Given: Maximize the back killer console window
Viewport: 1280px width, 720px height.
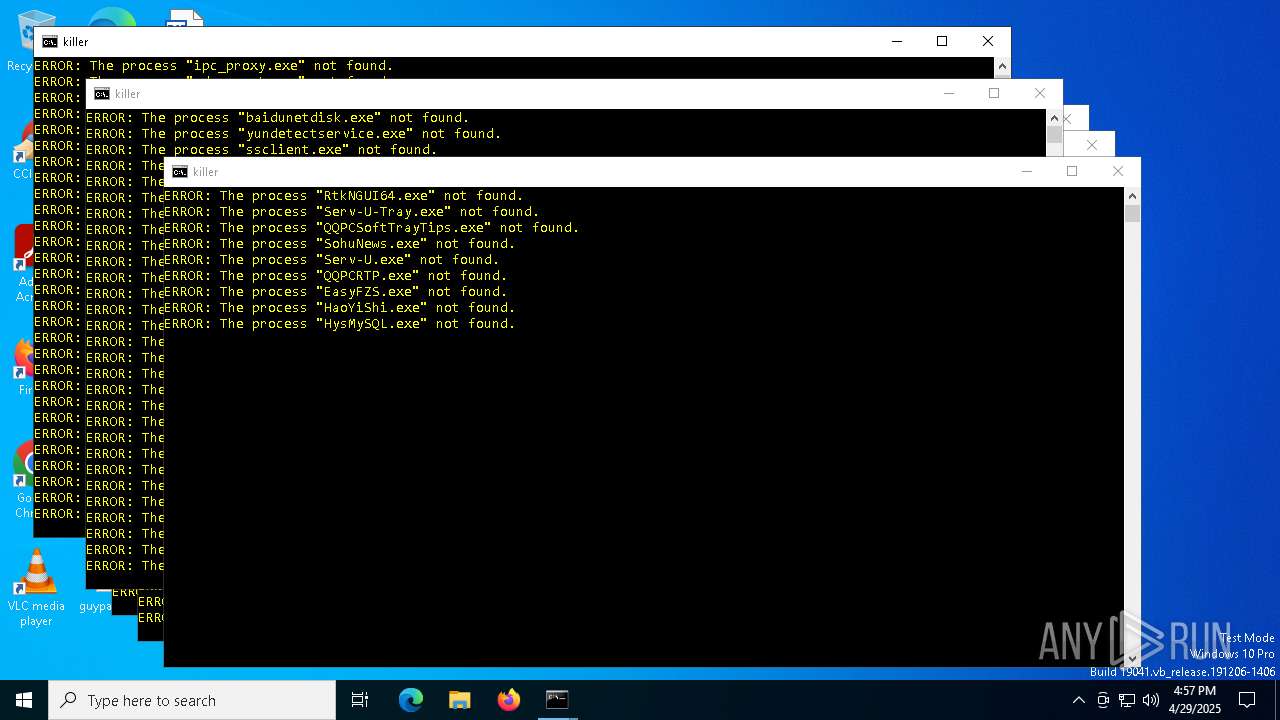Looking at the screenshot, I should point(942,41).
